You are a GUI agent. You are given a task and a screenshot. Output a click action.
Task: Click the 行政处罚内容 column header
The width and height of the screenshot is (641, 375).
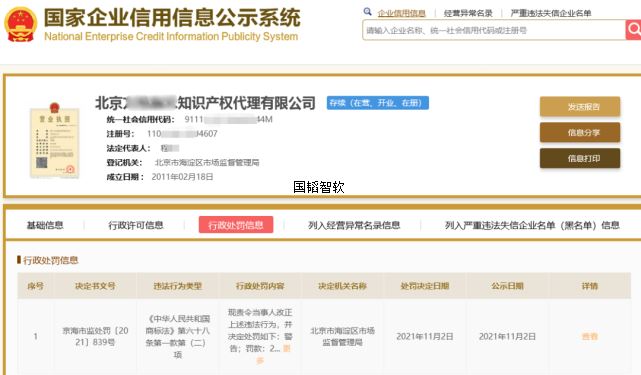[260, 286]
